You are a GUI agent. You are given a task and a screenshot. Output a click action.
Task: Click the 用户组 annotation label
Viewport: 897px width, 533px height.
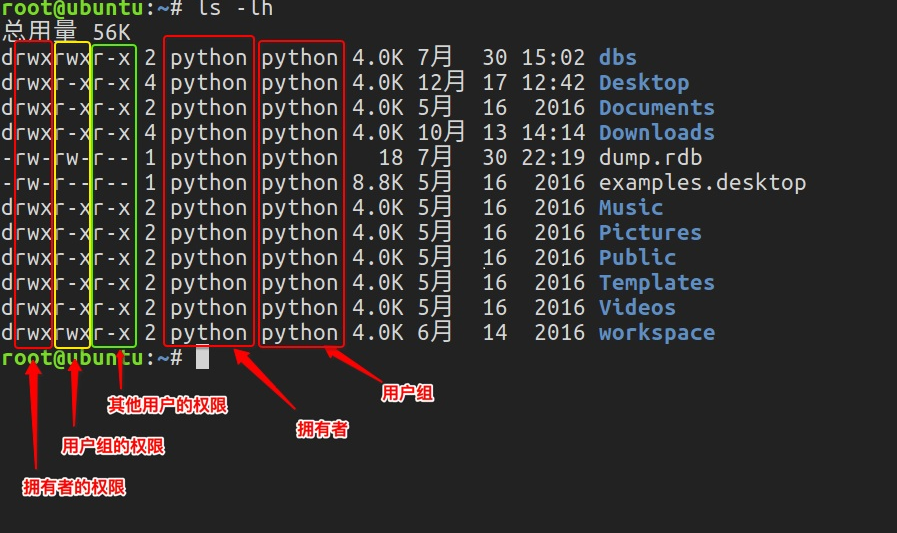coord(407,393)
